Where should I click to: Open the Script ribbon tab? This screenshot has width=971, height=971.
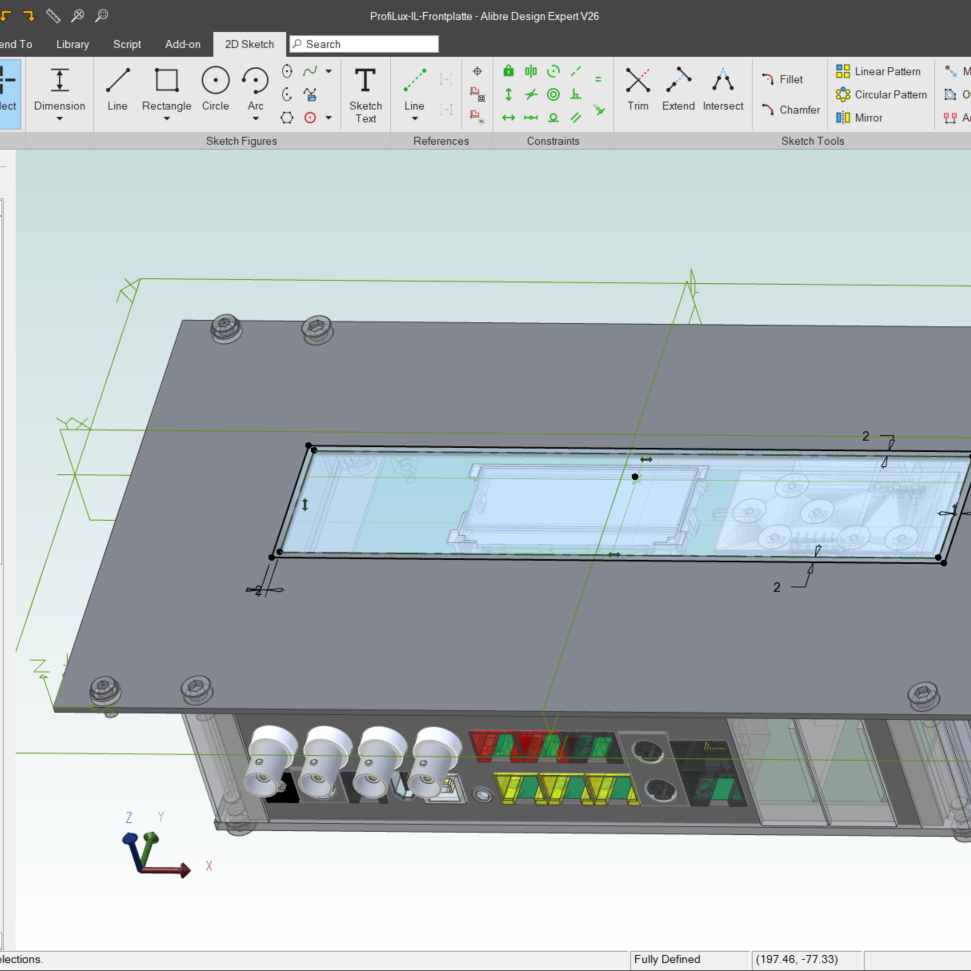click(x=127, y=44)
